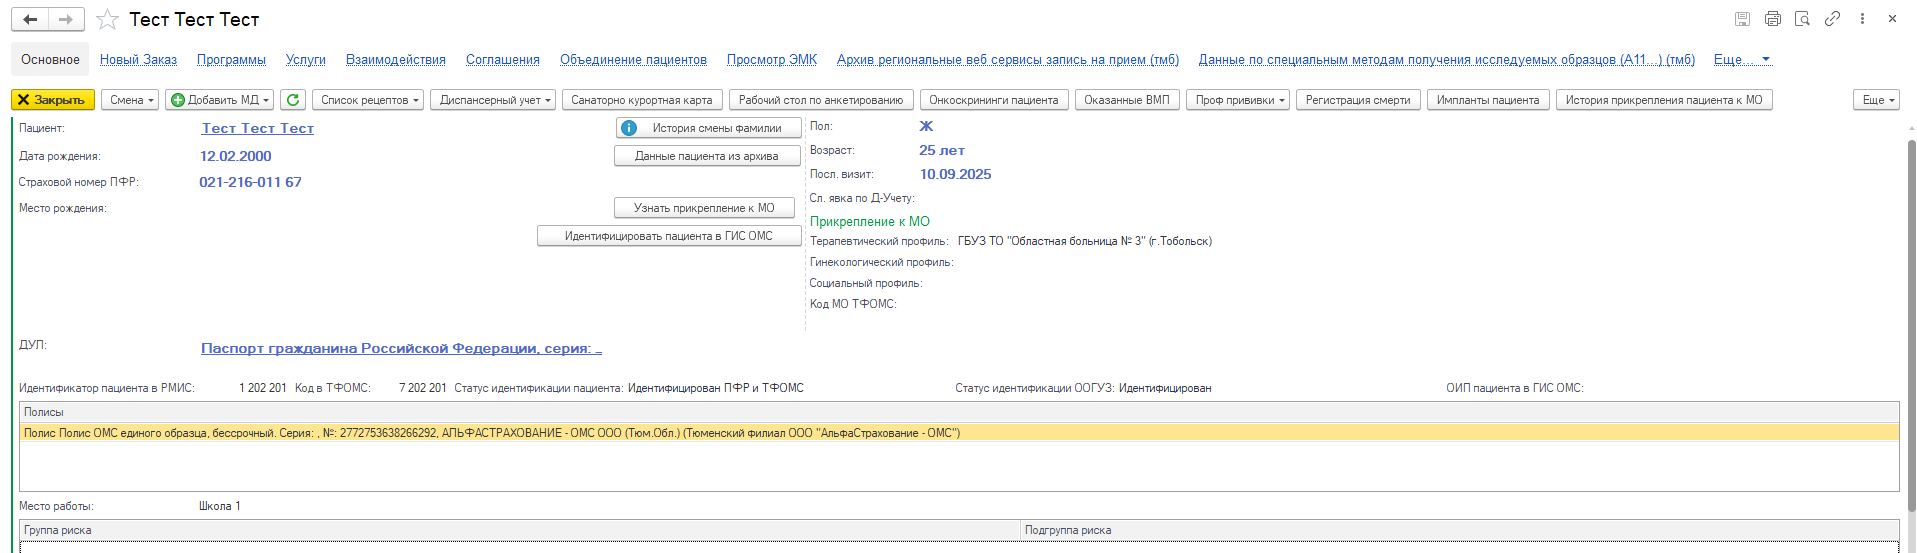Click the green refresh icon
The width and height of the screenshot is (1917, 553).
click(293, 100)
